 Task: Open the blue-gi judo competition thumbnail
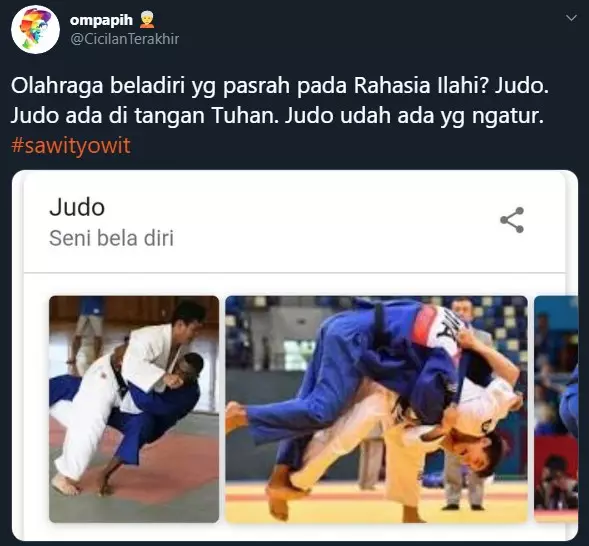click(x=376, y=409)
